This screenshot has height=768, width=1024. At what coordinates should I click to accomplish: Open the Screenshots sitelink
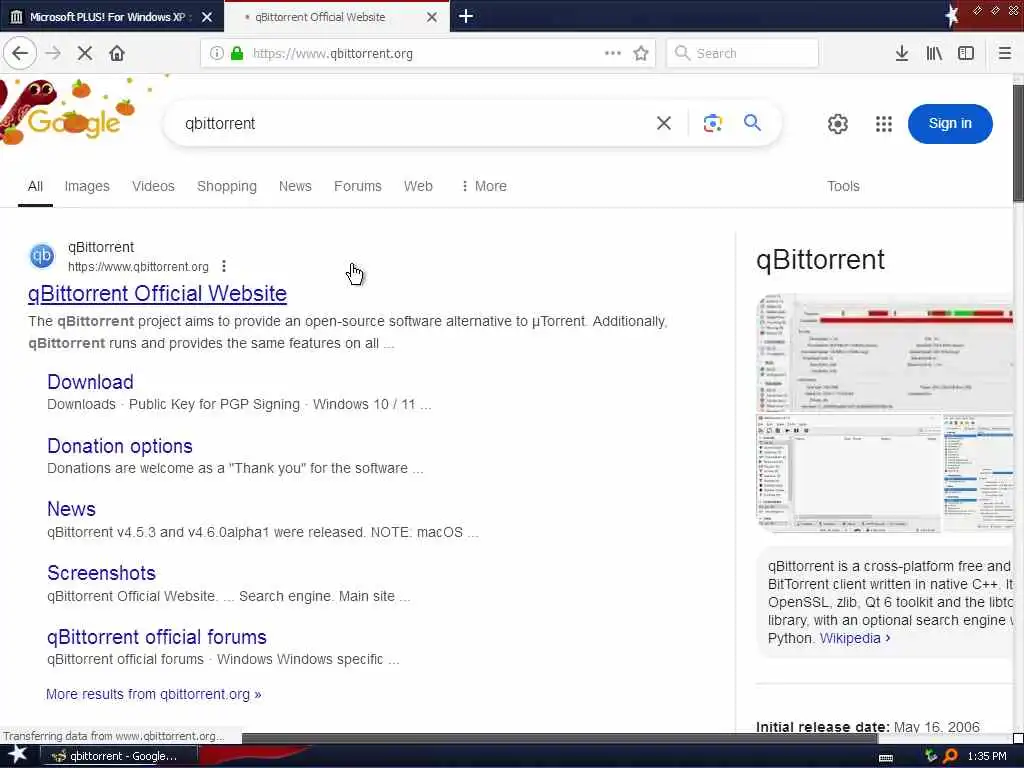point(101,573)
